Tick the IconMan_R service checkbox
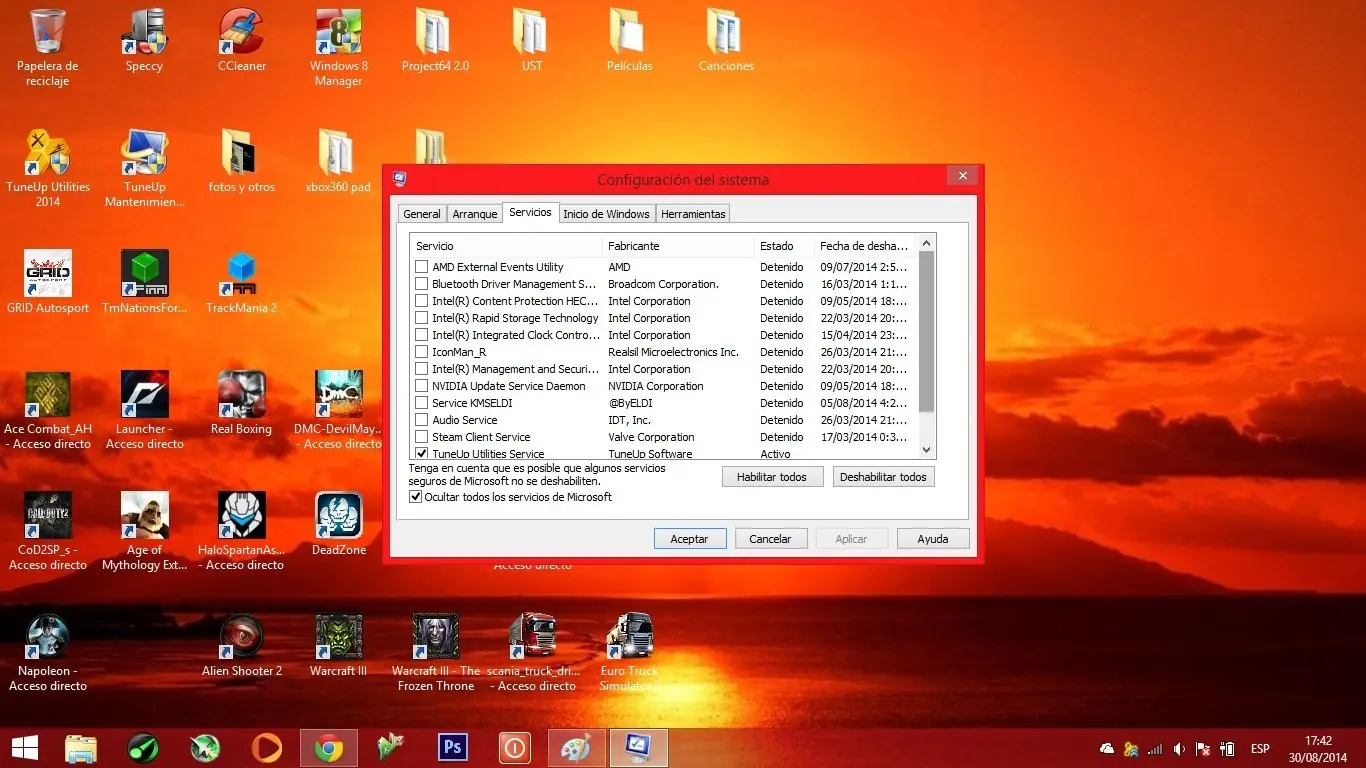Screen dimensions: 1366x768 pyautogui.click(x=422, y=352)
